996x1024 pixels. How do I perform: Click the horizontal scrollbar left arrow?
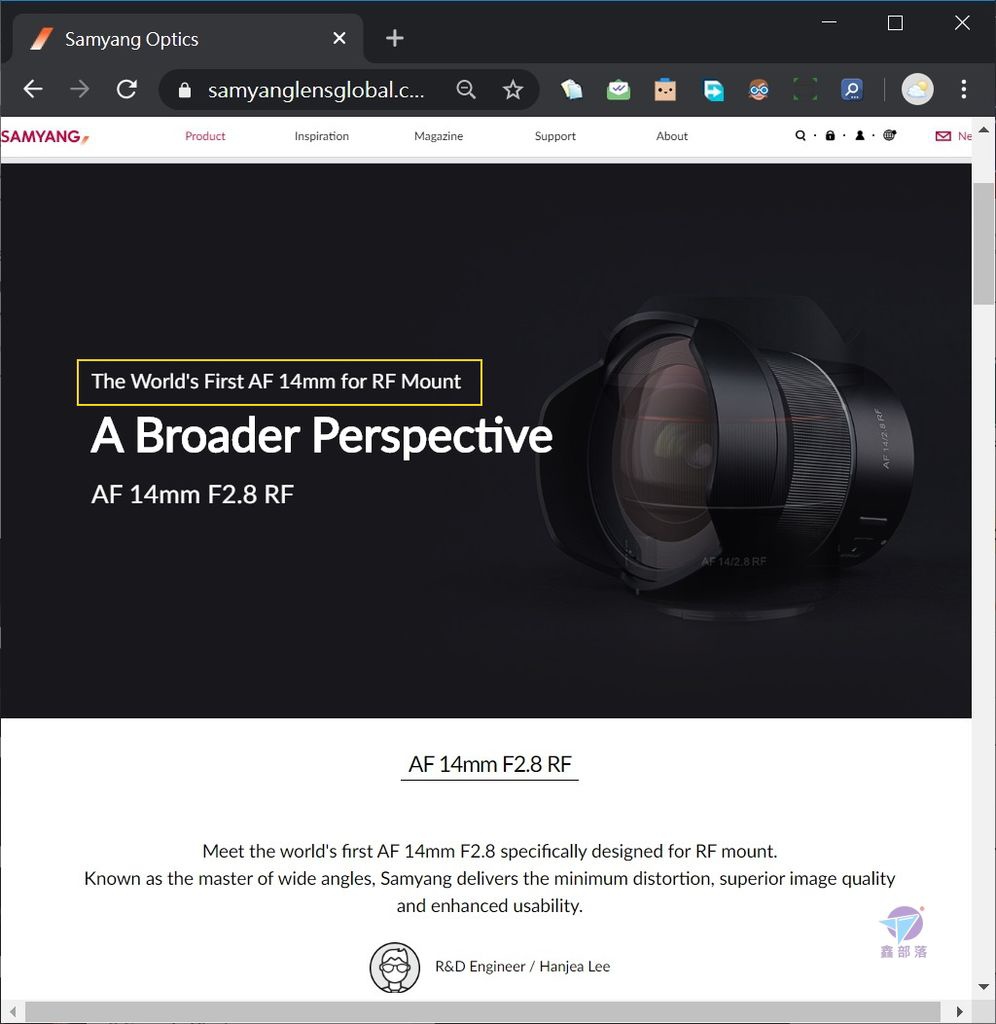pyautogui.click(x=12, y=1012)
